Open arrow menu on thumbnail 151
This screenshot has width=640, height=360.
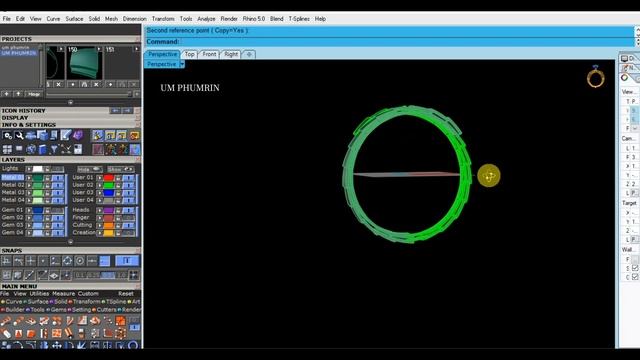click(x=136, y=49)
